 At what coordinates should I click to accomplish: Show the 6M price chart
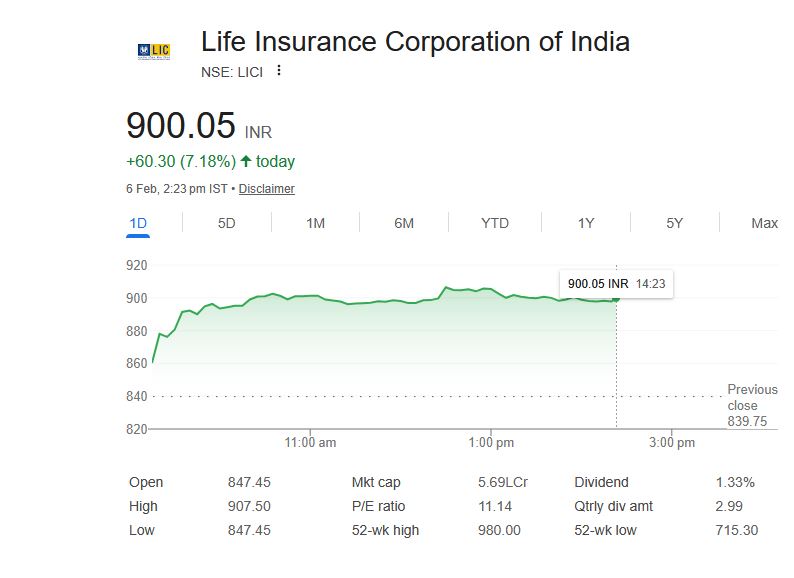[x=404, y=223]
